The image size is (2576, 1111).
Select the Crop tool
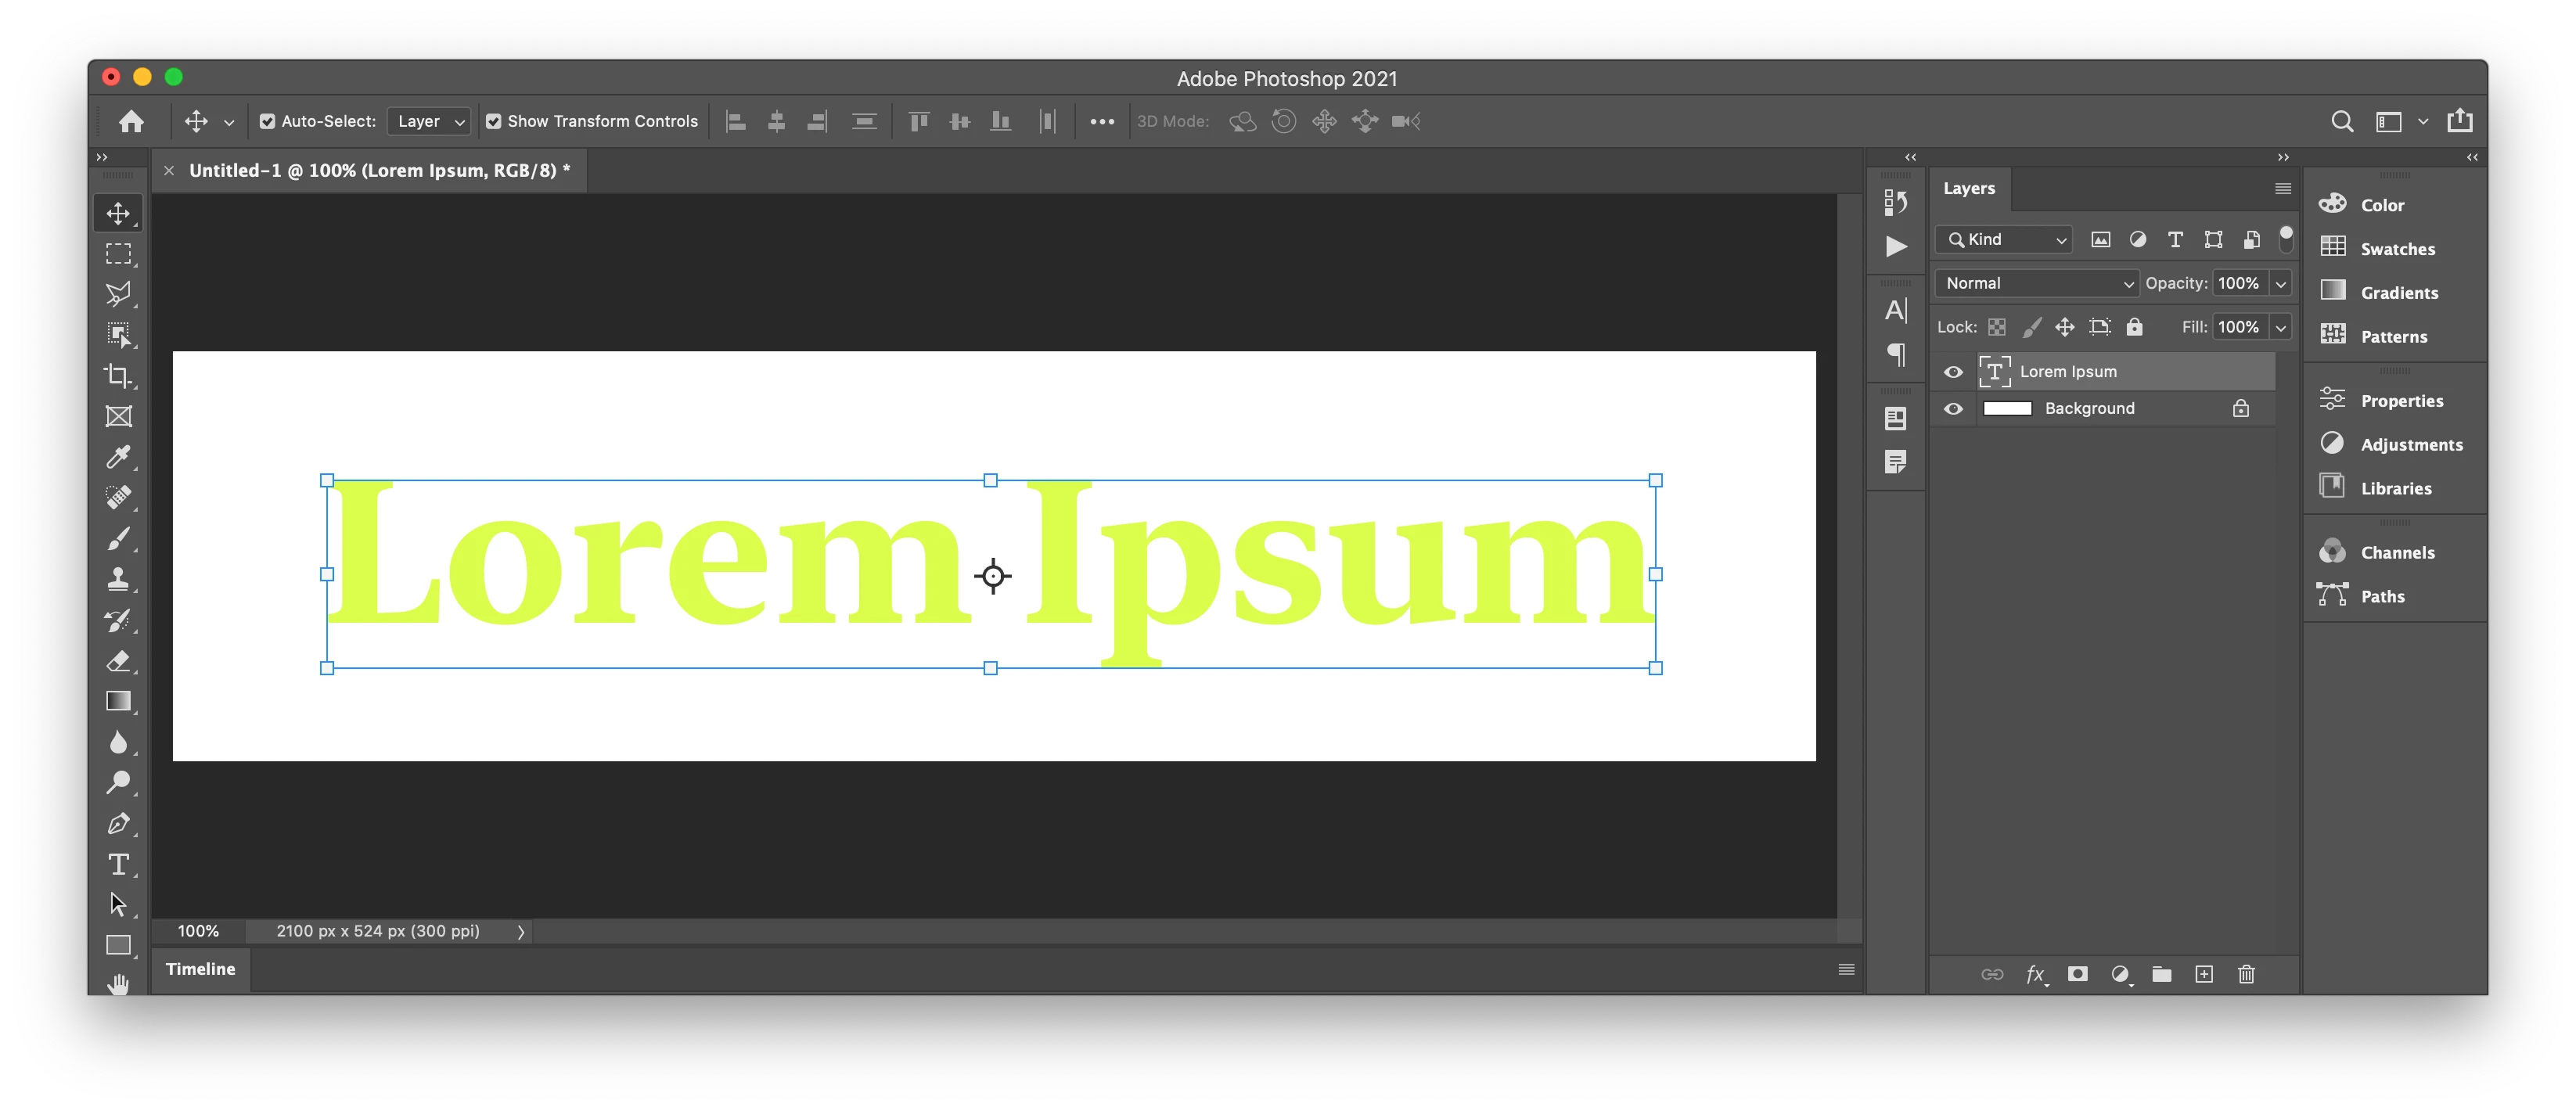[x=118, y=376]
